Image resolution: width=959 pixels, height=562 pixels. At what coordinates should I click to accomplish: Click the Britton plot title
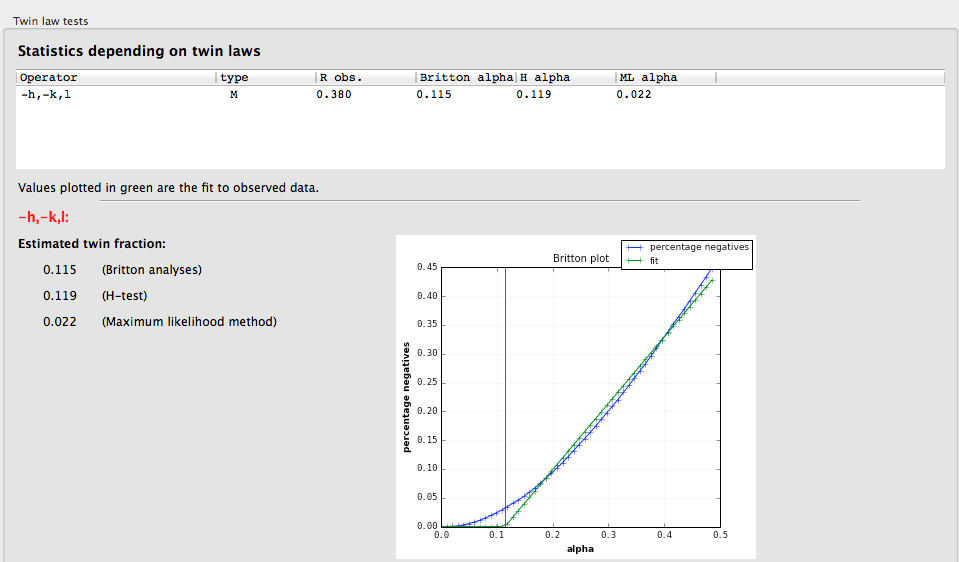[580, 258]
